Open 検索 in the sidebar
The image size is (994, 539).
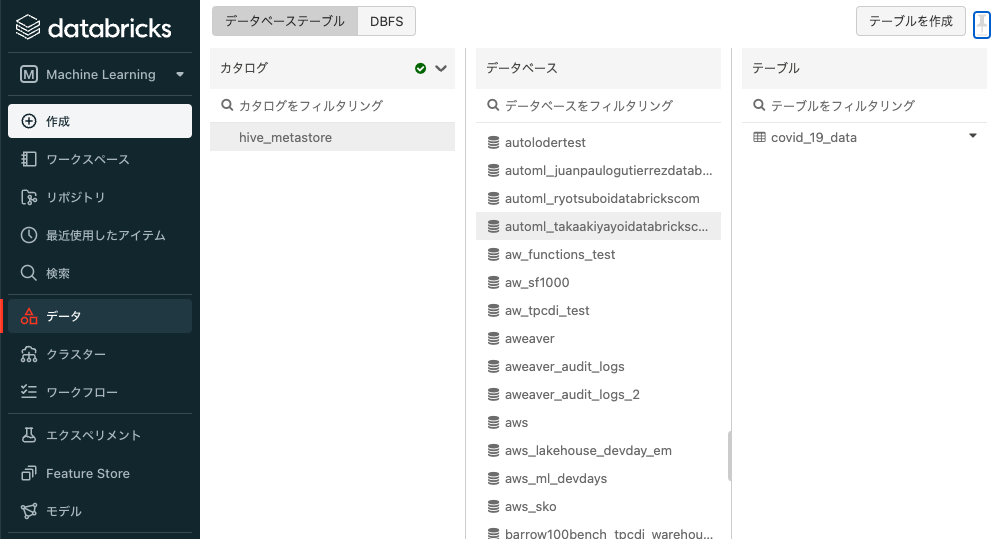100,273
